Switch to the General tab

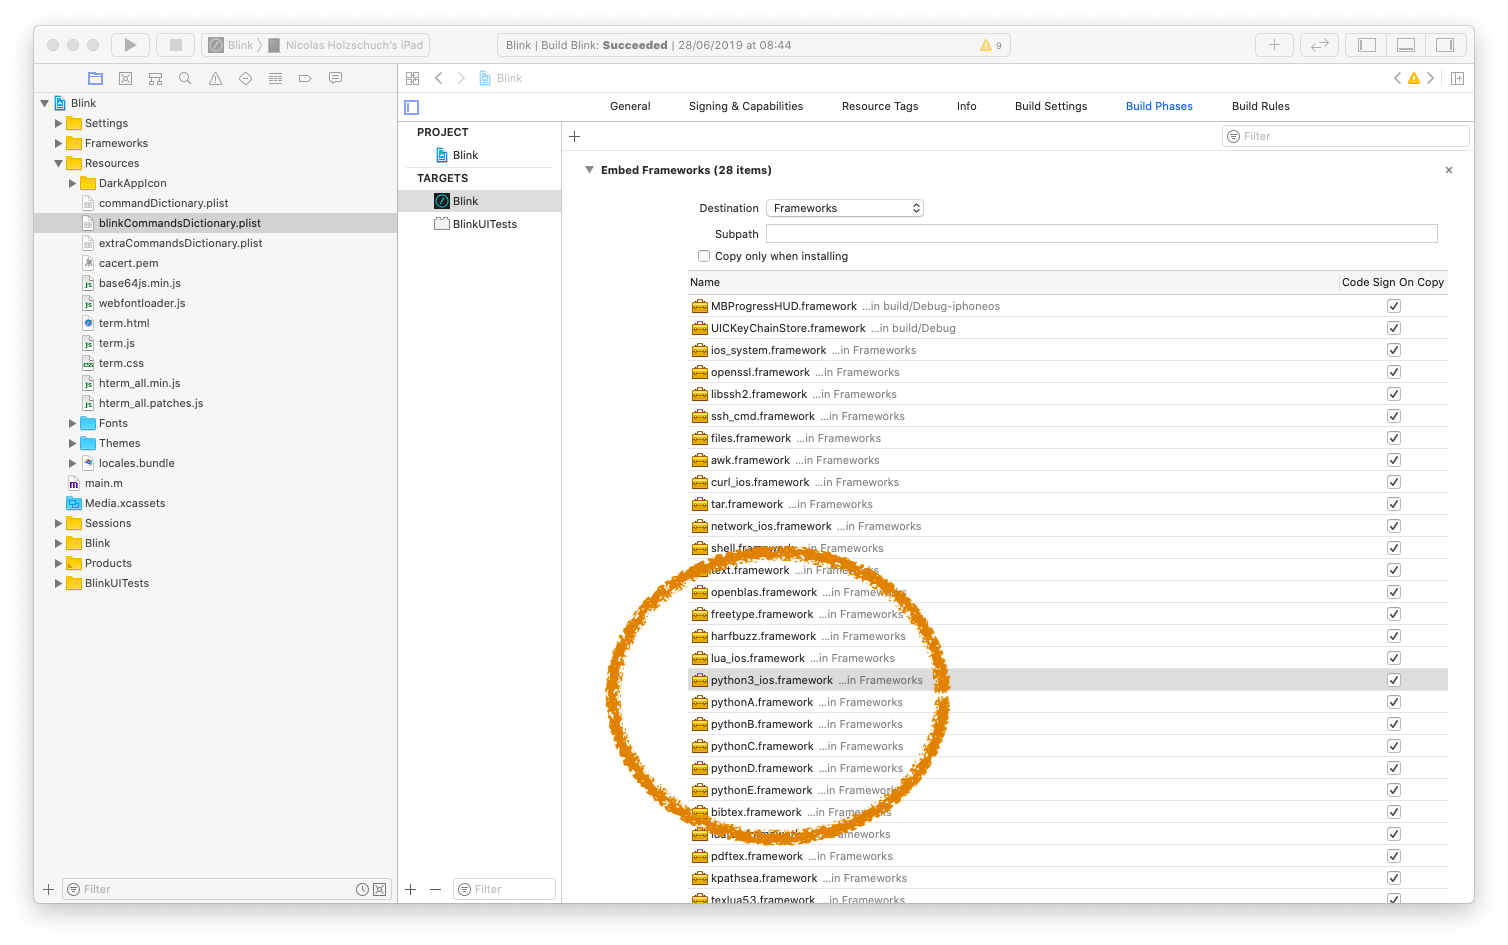click(630, 106)
